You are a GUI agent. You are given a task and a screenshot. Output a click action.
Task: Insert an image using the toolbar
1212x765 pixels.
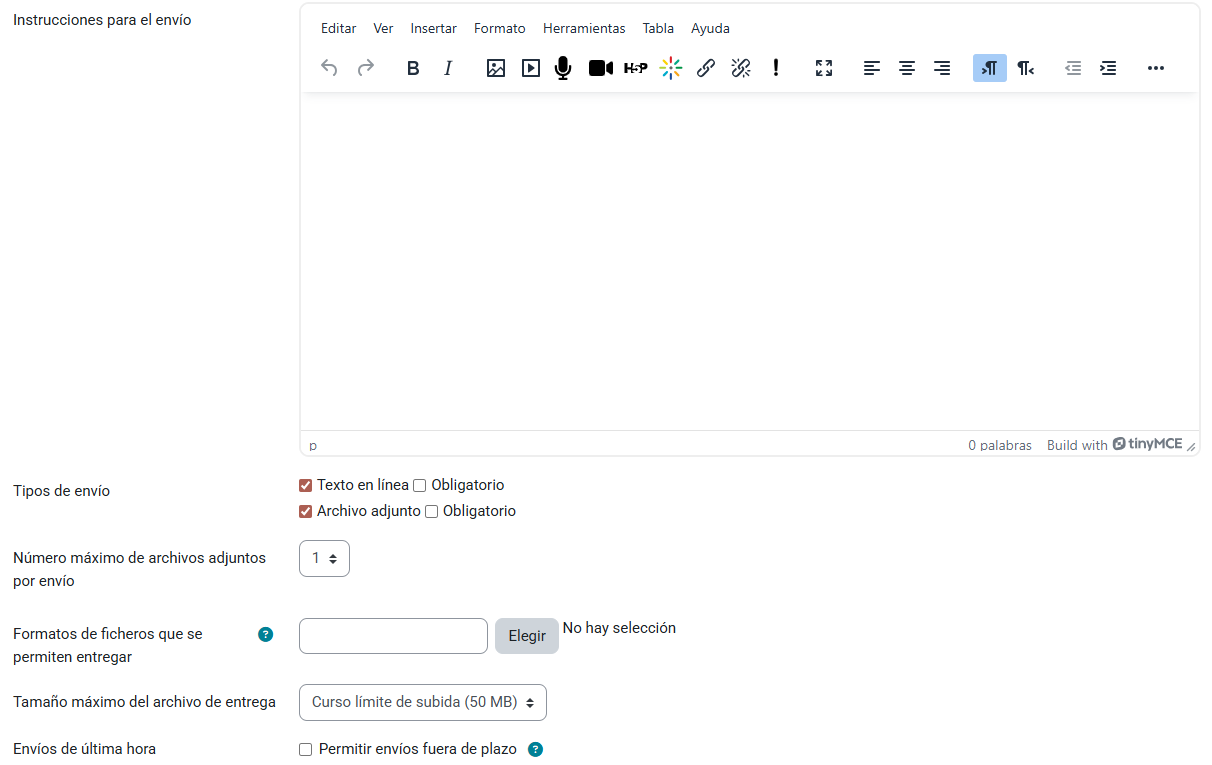click(x=496, y=68)
